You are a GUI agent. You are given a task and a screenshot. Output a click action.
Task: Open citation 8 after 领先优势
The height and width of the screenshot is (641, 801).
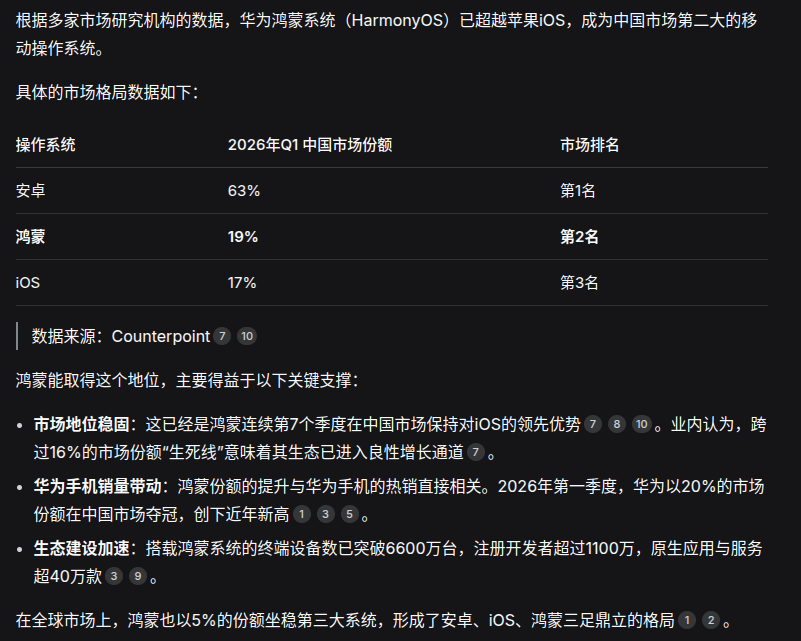coord(617,424)
